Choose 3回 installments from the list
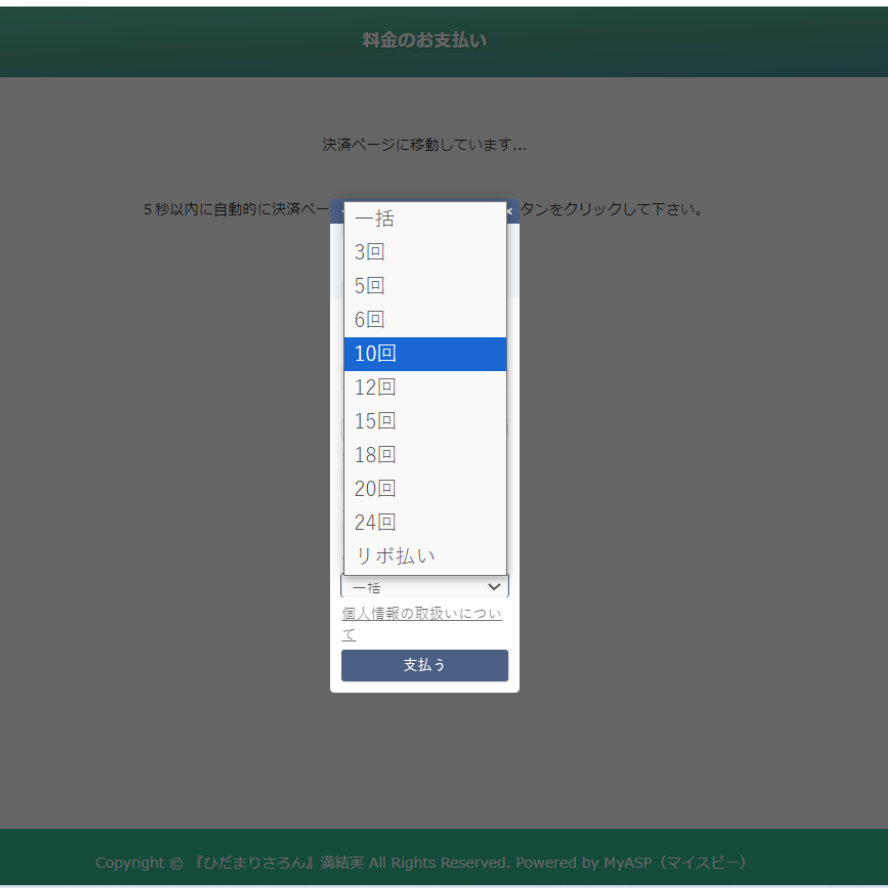The image size is (888, 888). pos(424,252)
